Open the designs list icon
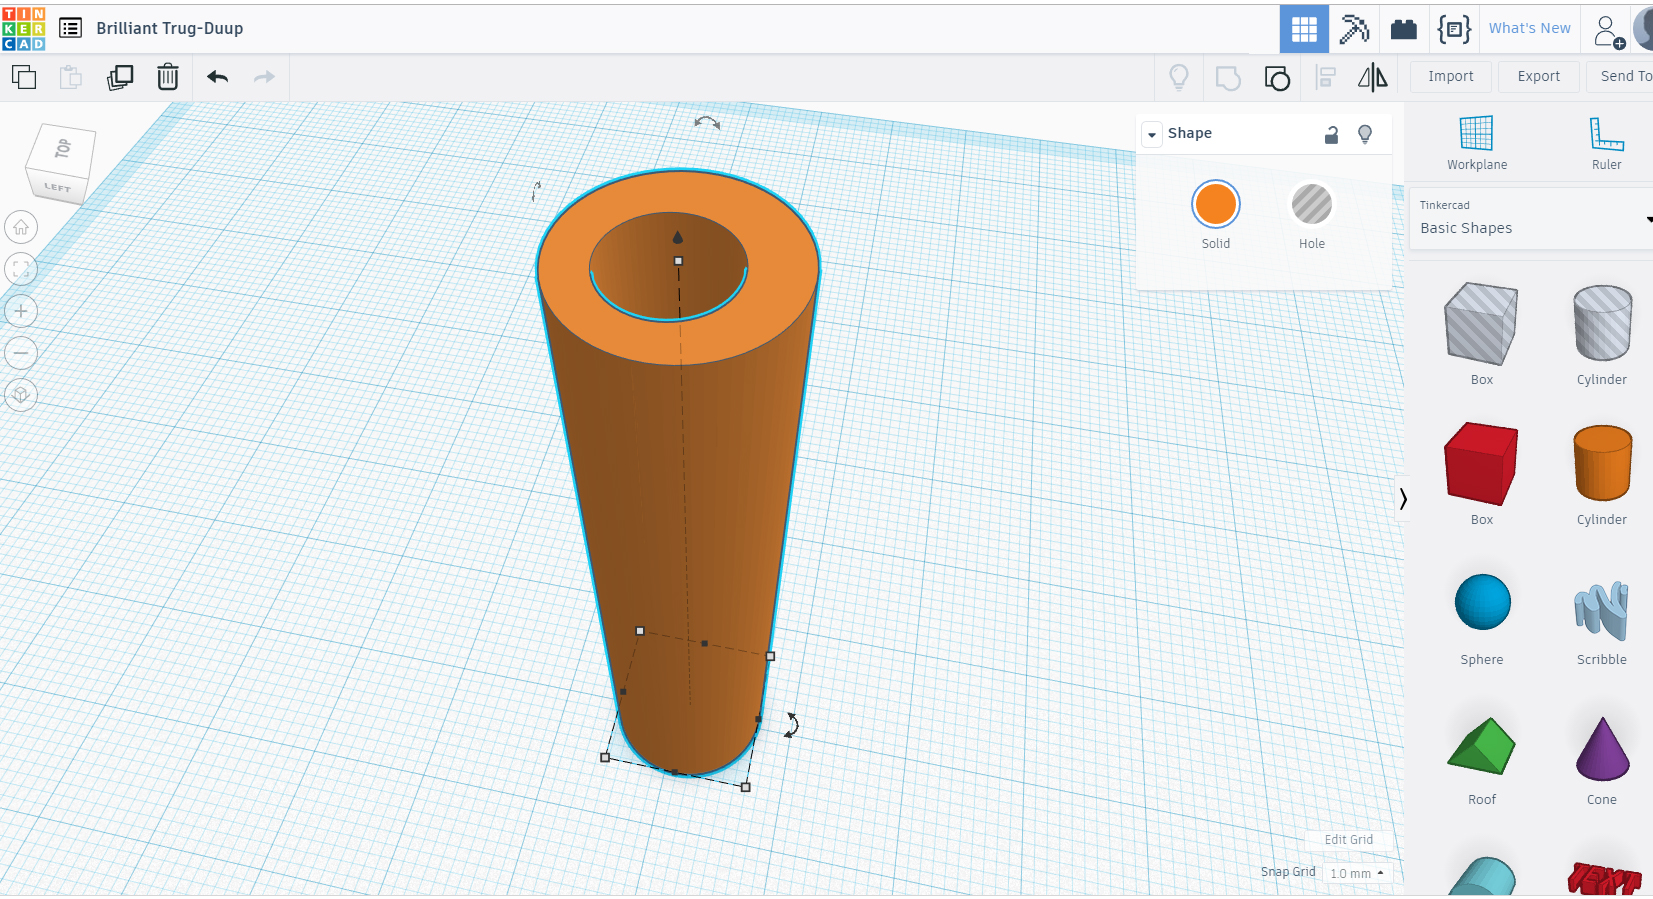The height and width of the screenshot is (899, 1653). click(x=70, y=28)
